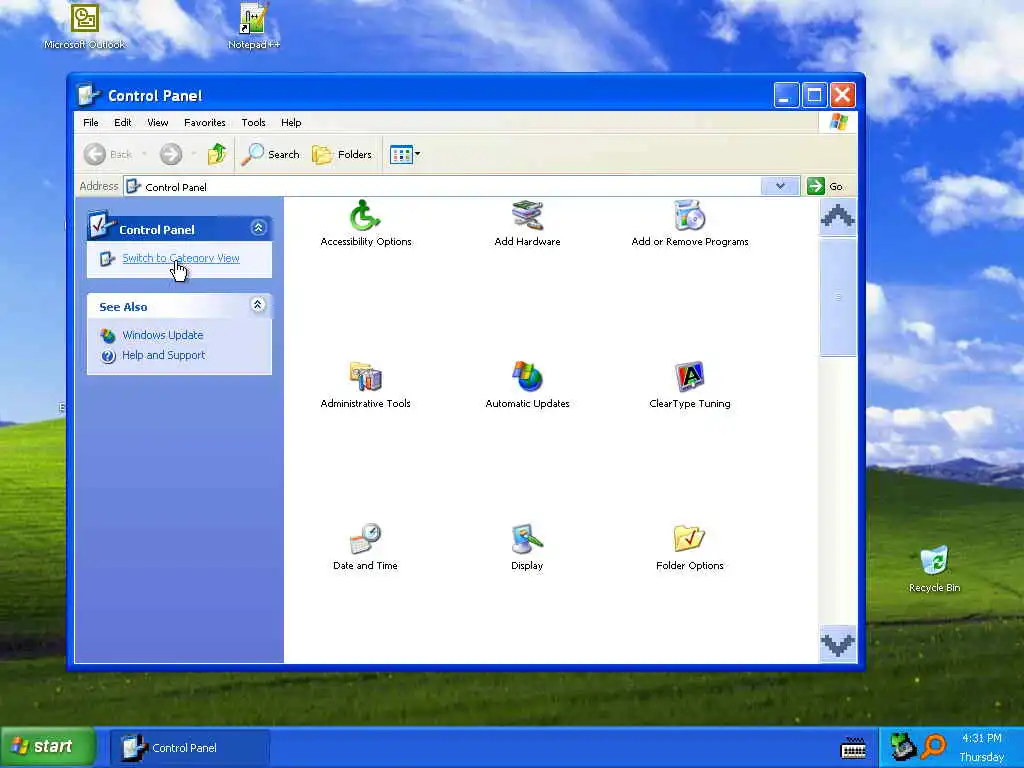
Task: Open ClearType Tuning icon
Action: click(x=689, y=377)
